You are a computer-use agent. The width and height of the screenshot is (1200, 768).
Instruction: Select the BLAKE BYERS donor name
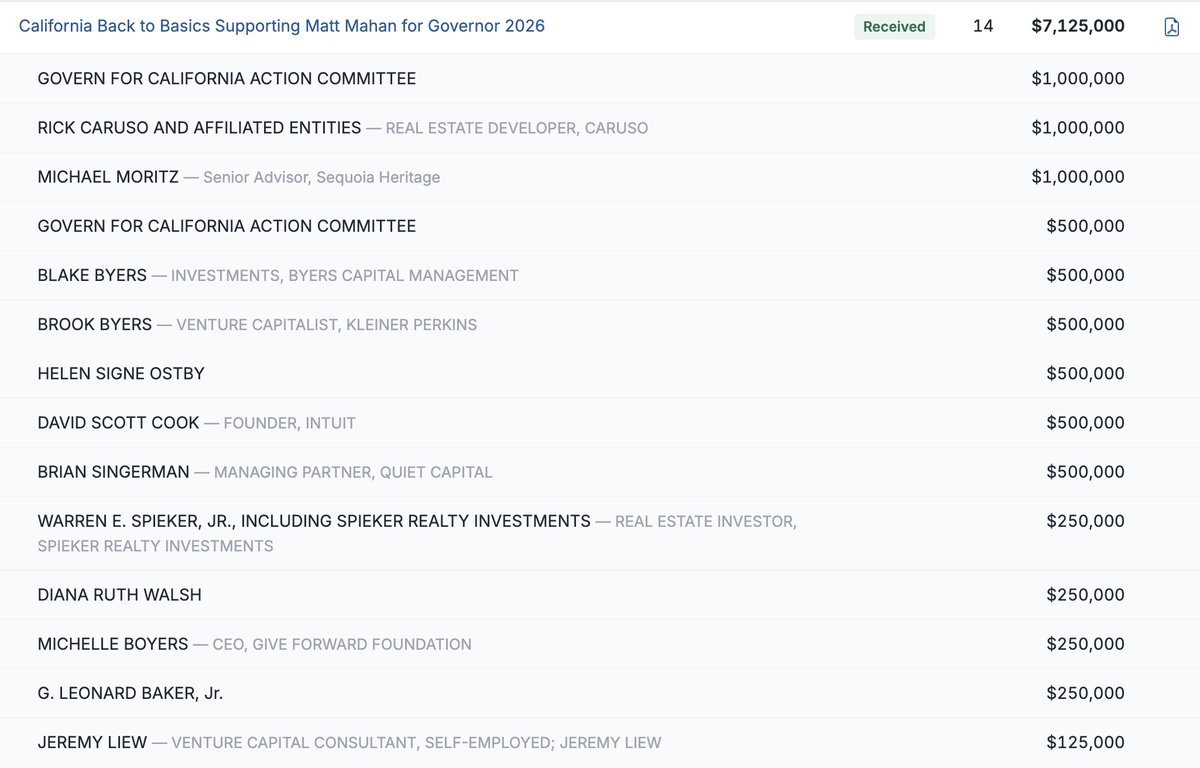click(x=92, y=275)
